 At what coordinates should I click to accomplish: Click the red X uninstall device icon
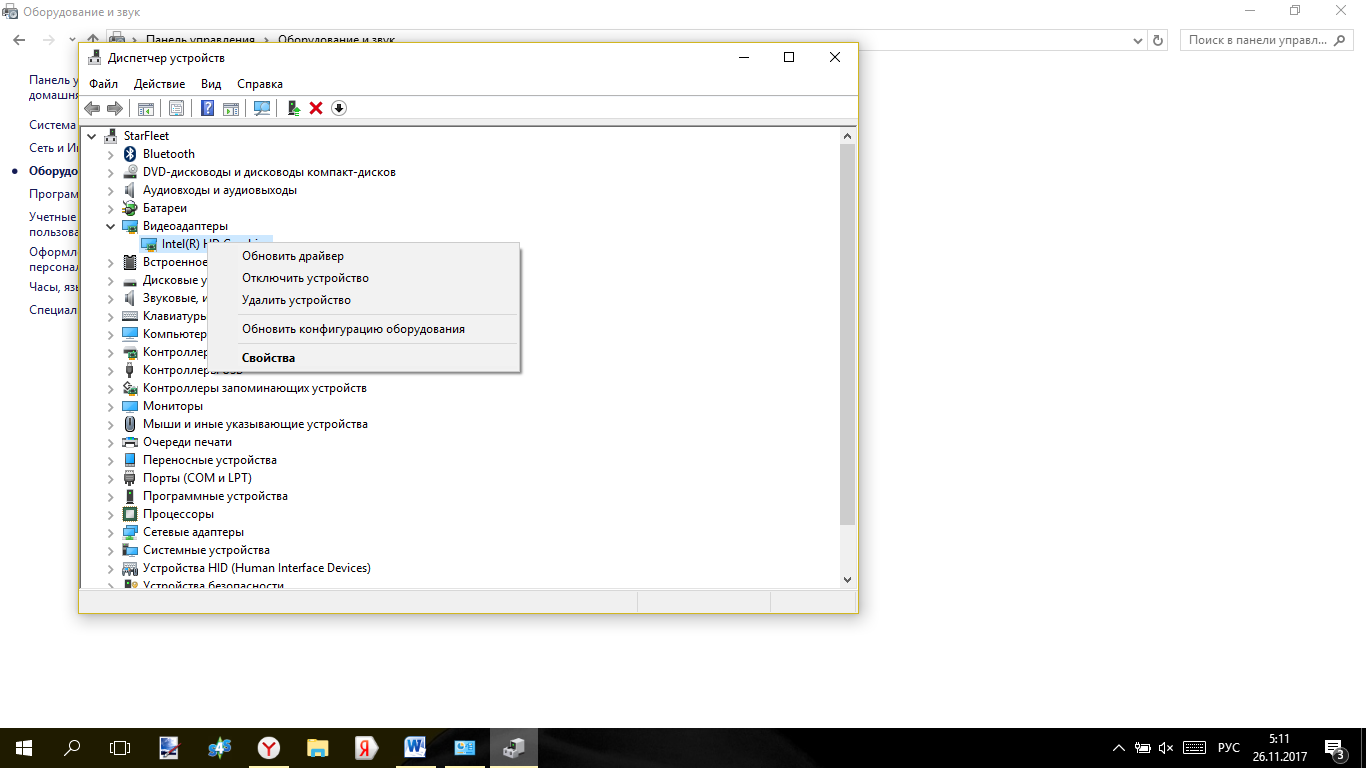[x=316, y=108]
